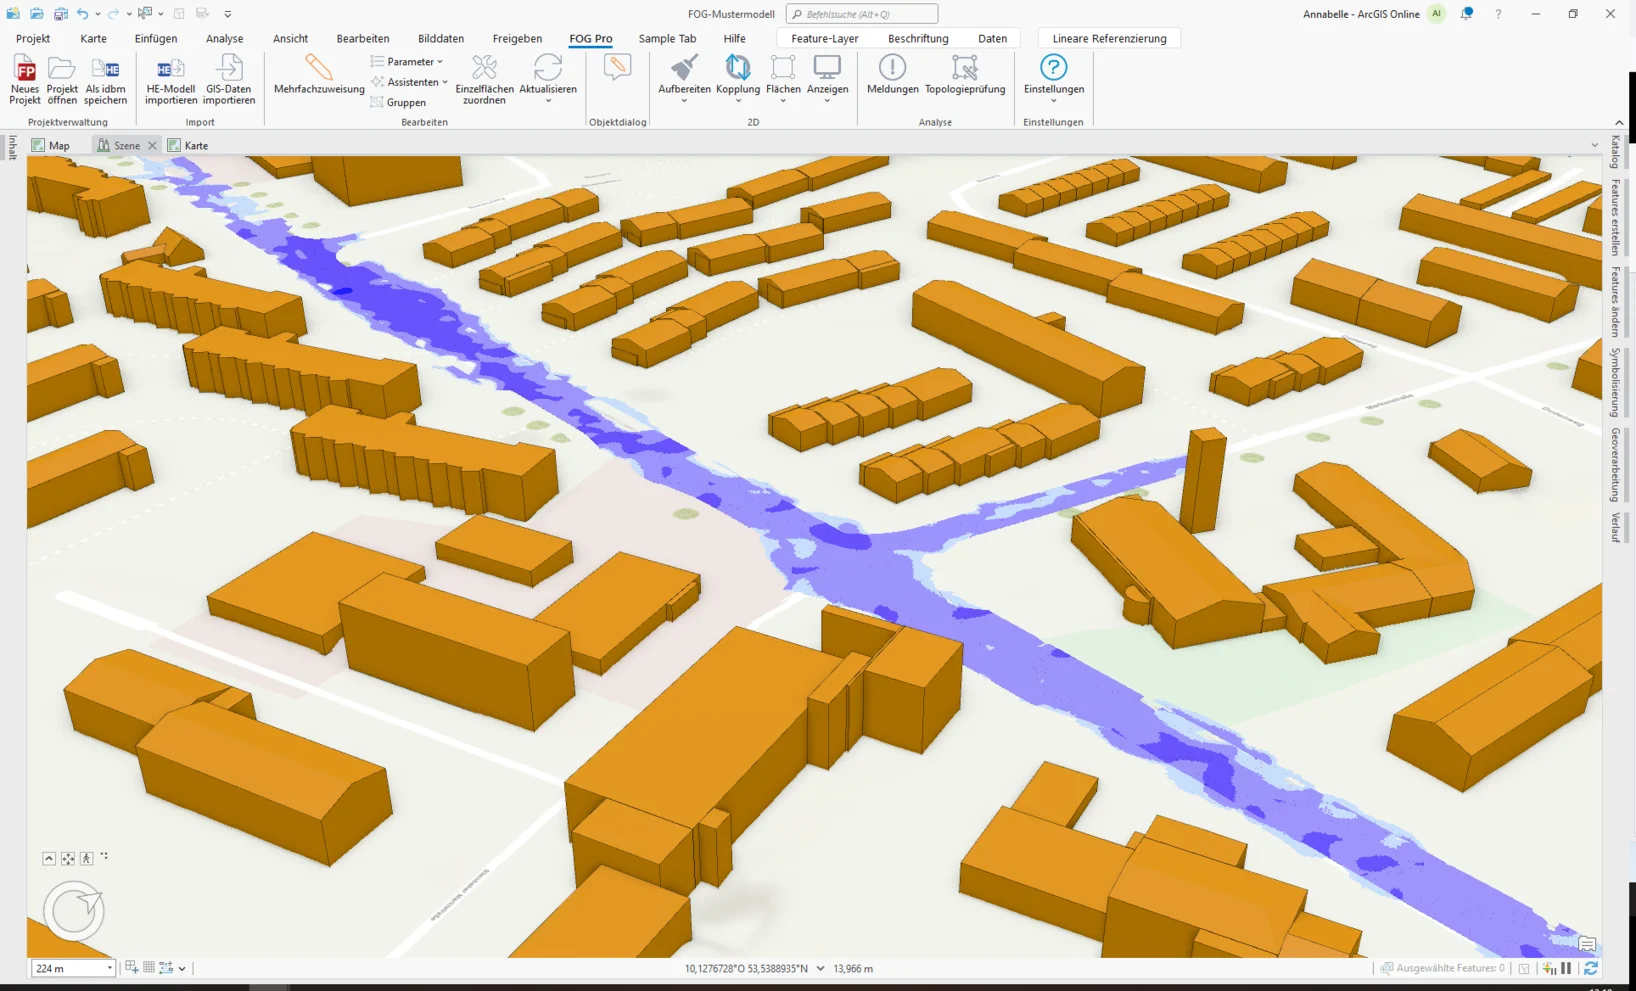Screen dimensions: 1636x991
Task: Switch to the Bilddaten ribbon tab
Action: [x=441, y=38]
